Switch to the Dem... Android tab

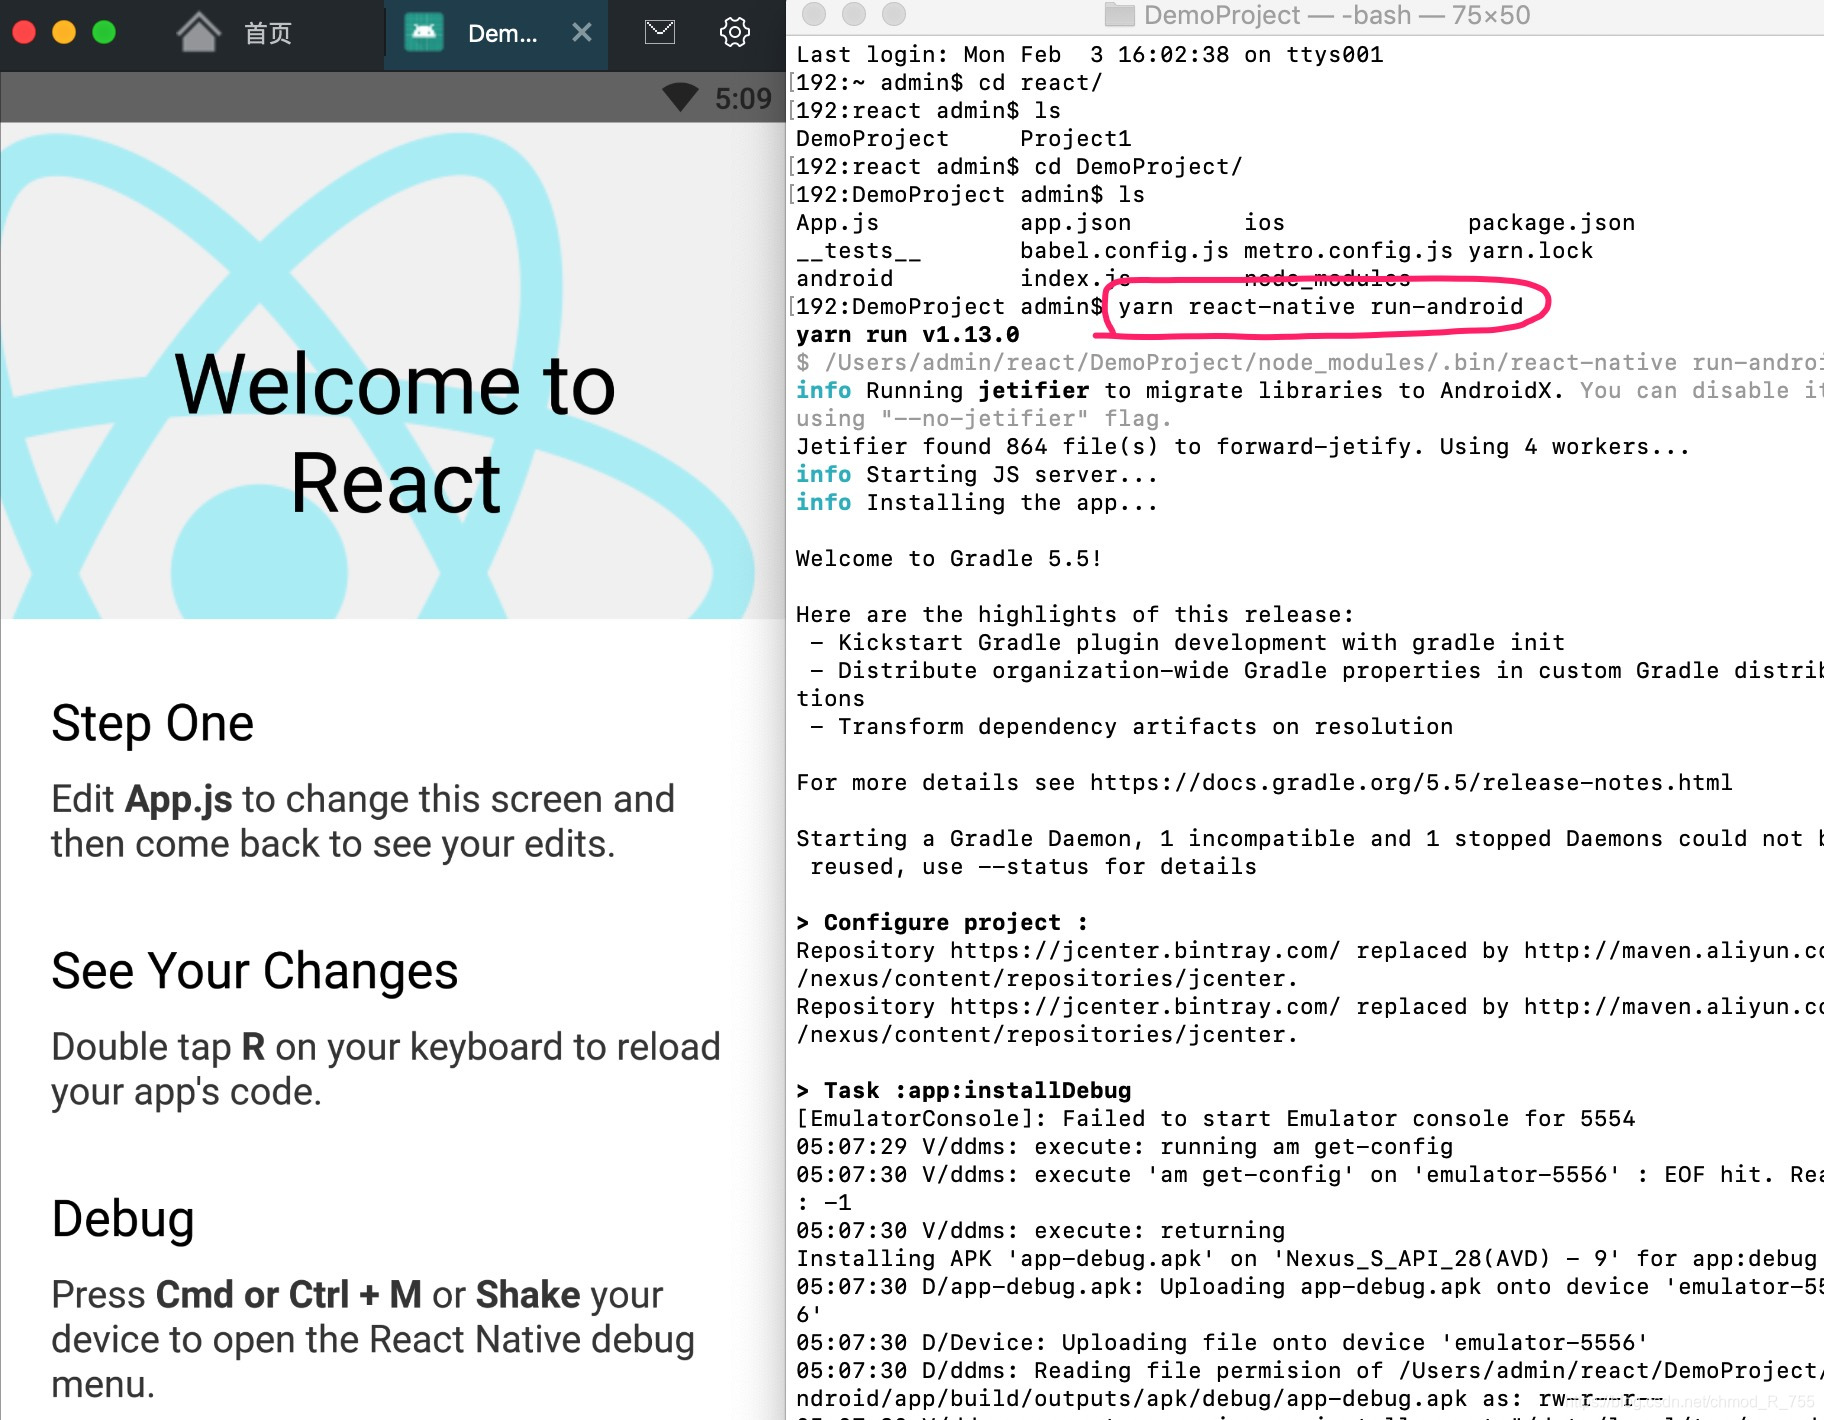pos(496,33)
